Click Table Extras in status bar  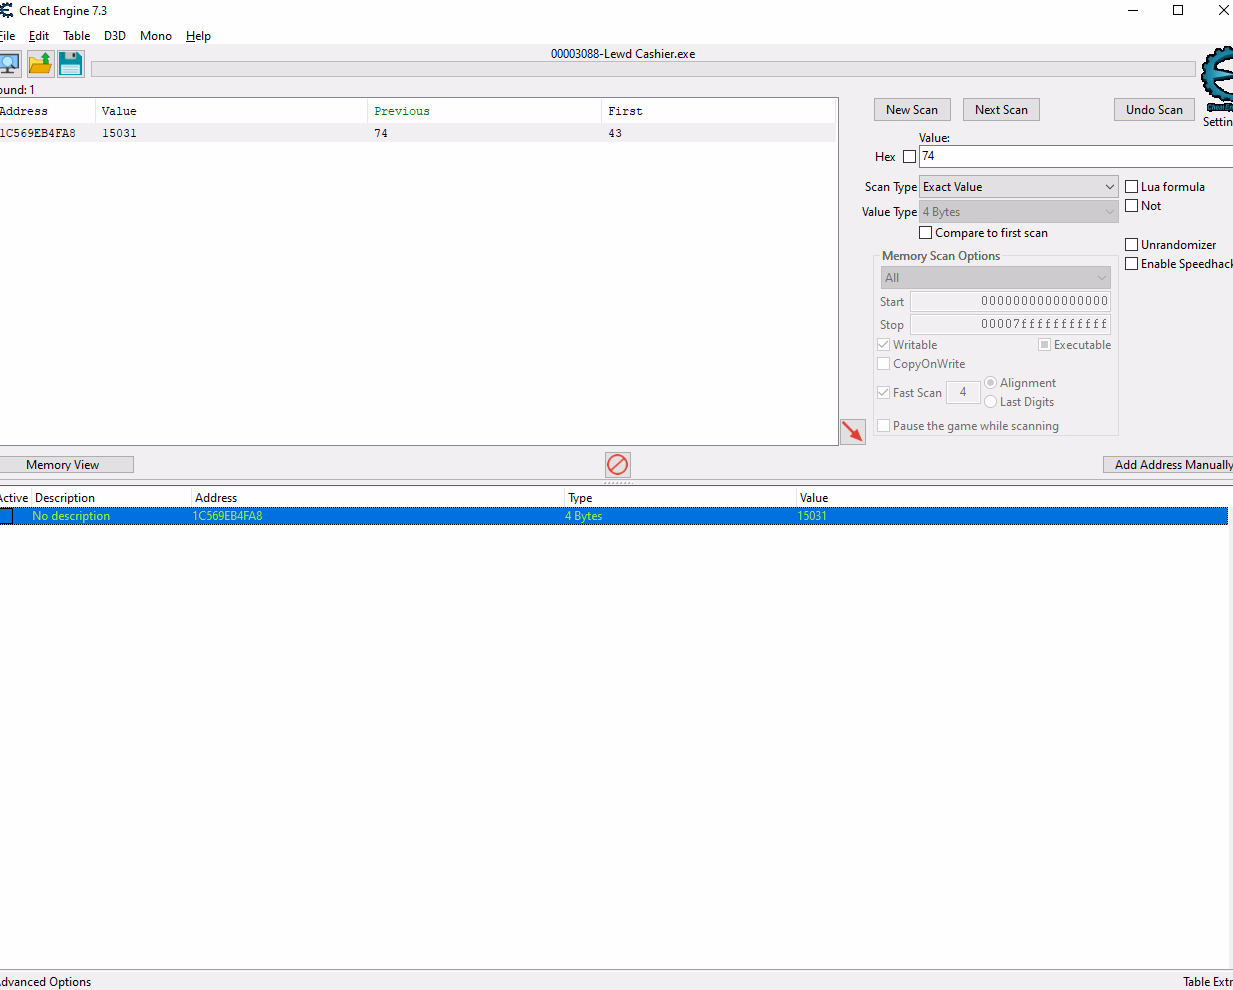[1208, 982]
